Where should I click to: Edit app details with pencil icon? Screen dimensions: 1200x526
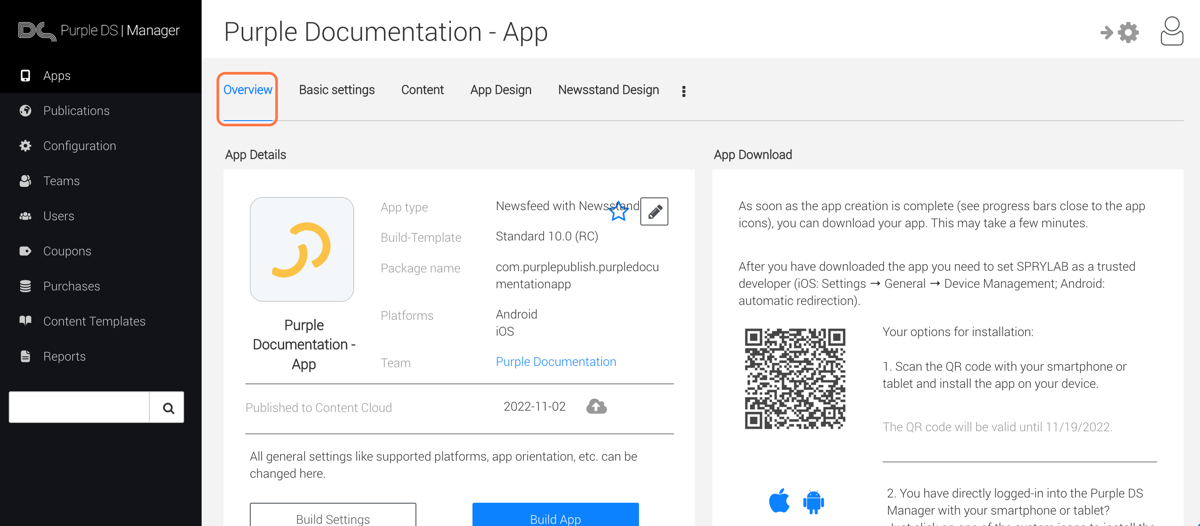pyautogui.click(x=654, y=211)
